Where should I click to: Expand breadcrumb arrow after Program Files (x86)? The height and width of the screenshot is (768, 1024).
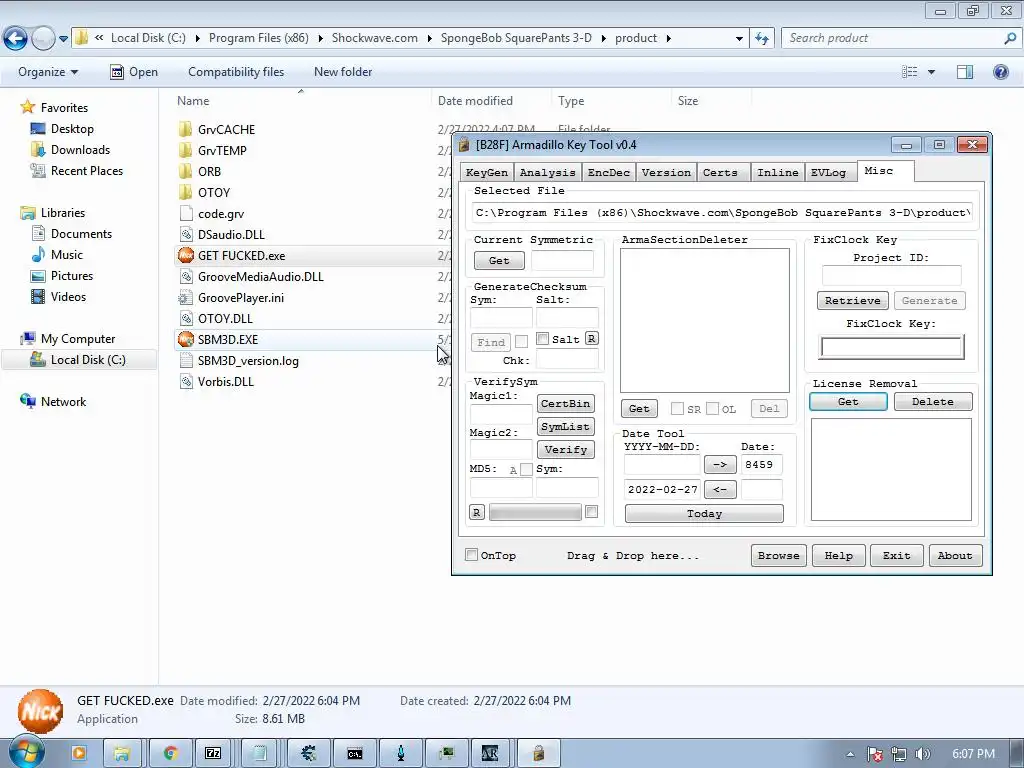coord(320,39)
